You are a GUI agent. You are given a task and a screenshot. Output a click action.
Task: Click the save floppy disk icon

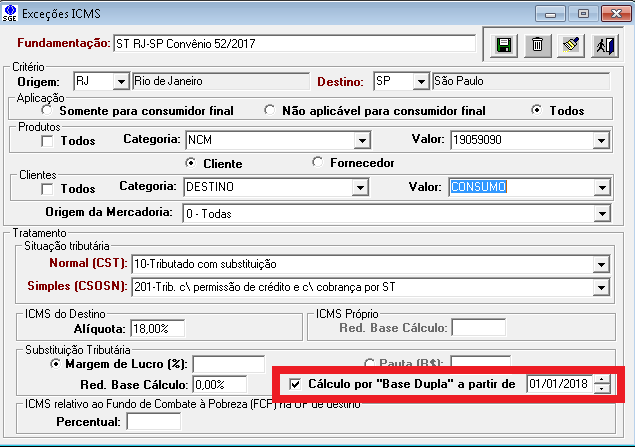(x=504, y=45)
